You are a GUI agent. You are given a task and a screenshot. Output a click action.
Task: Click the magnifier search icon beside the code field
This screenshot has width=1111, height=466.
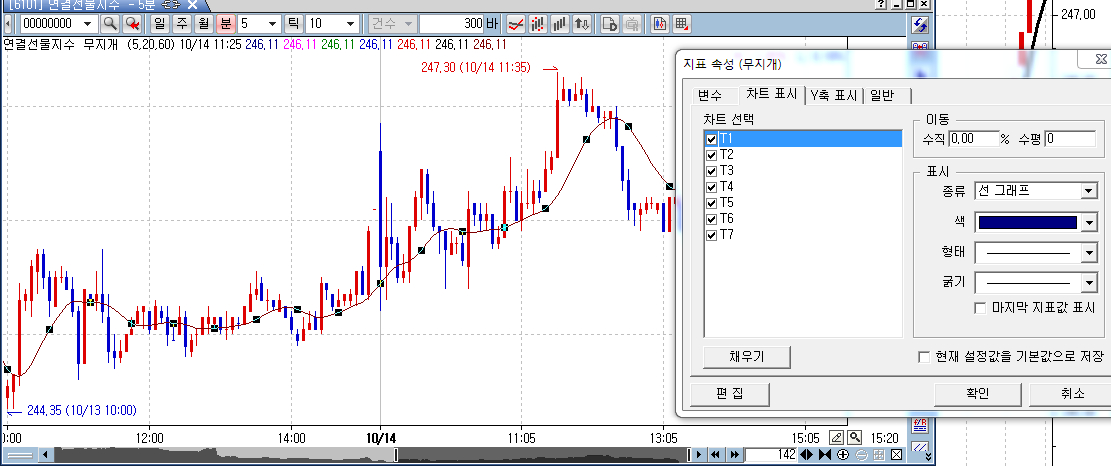point(110,23)
